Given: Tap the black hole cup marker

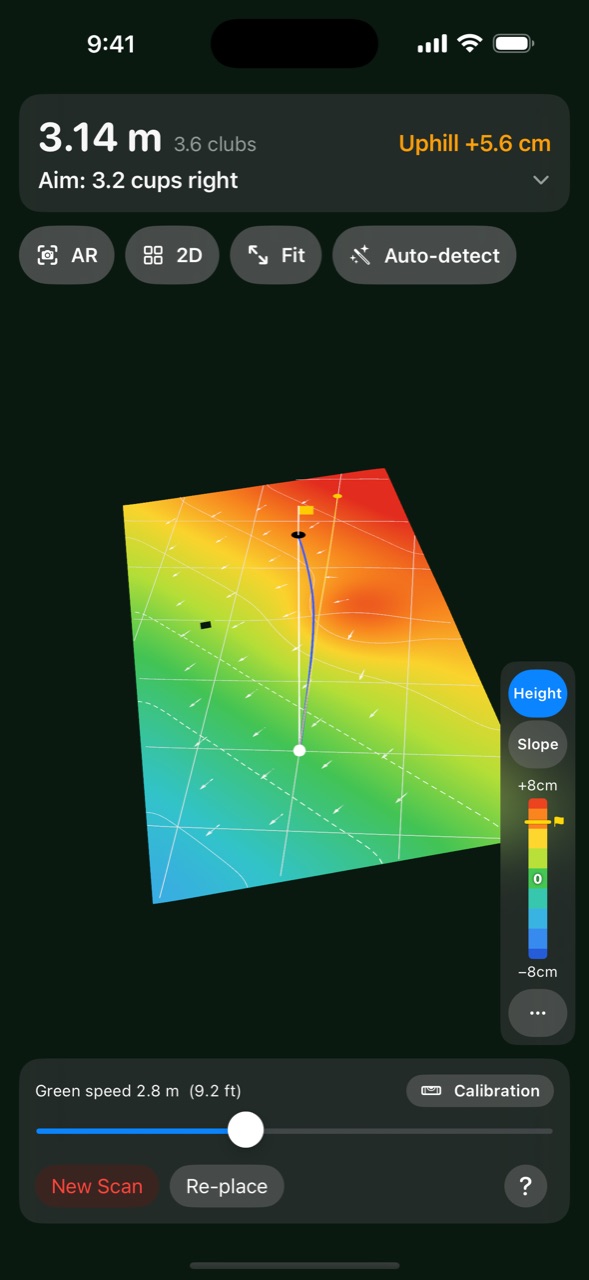Looking at the screenshot, I should pos(298,535).
